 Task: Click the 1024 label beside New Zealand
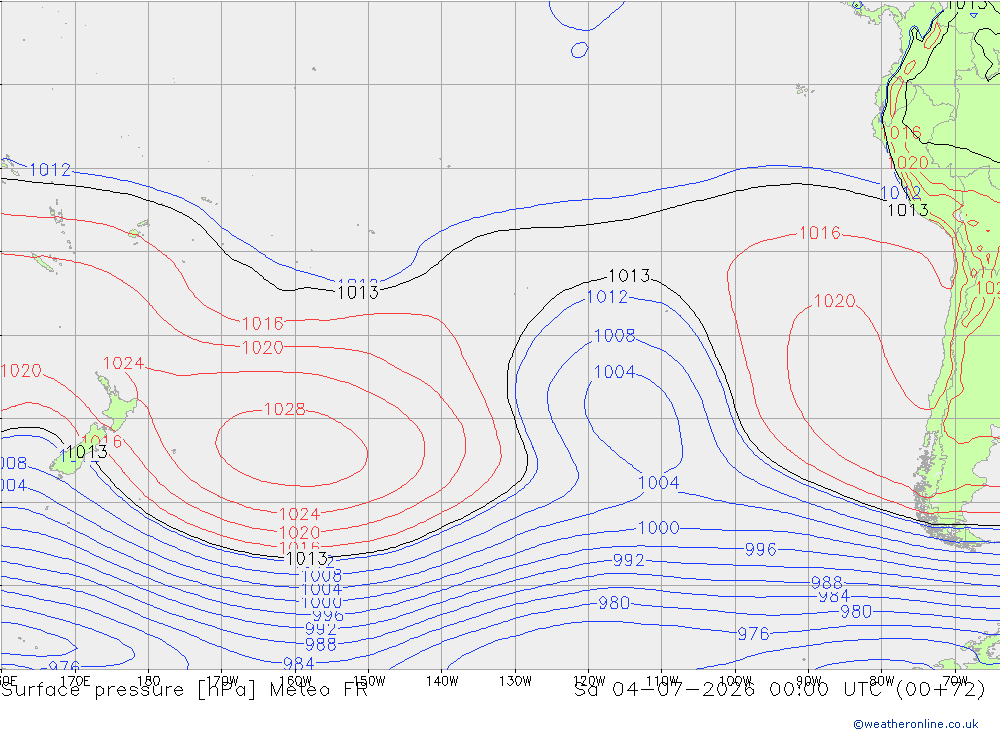pos(123,364)
